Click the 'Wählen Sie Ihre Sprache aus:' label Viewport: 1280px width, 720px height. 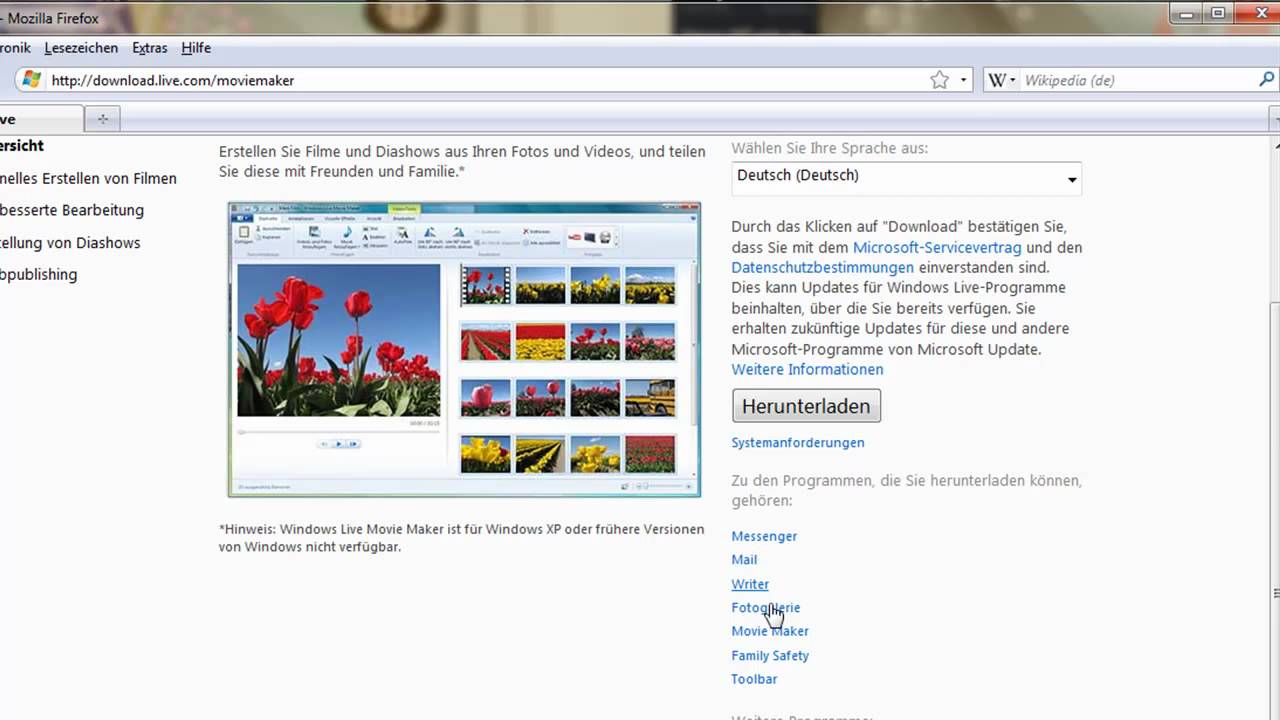coord(830,148)
